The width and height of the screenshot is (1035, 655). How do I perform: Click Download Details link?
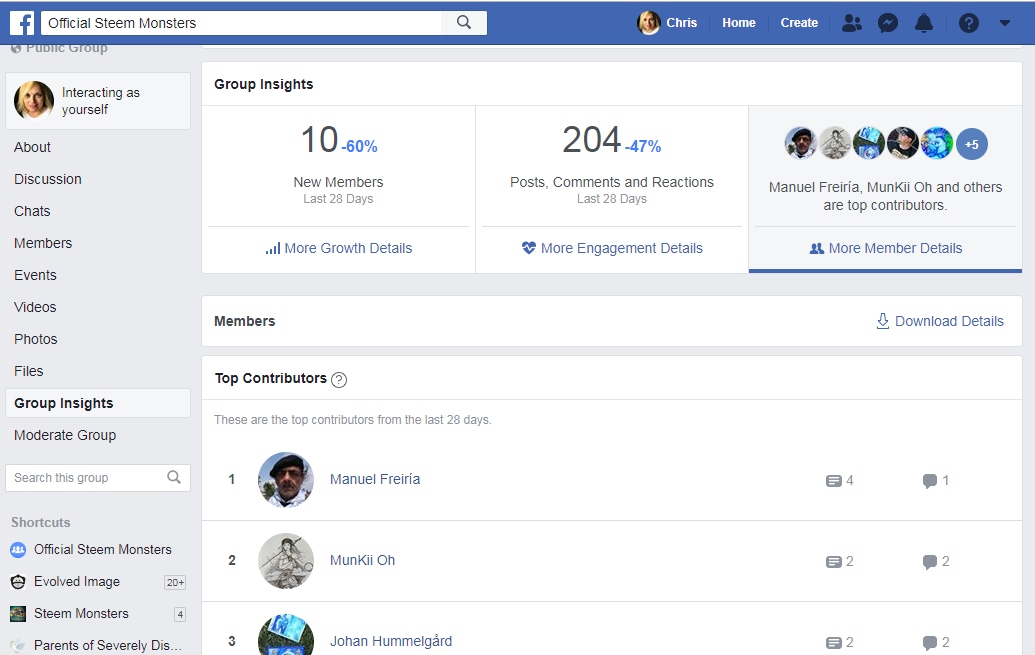tap(940, 322)
